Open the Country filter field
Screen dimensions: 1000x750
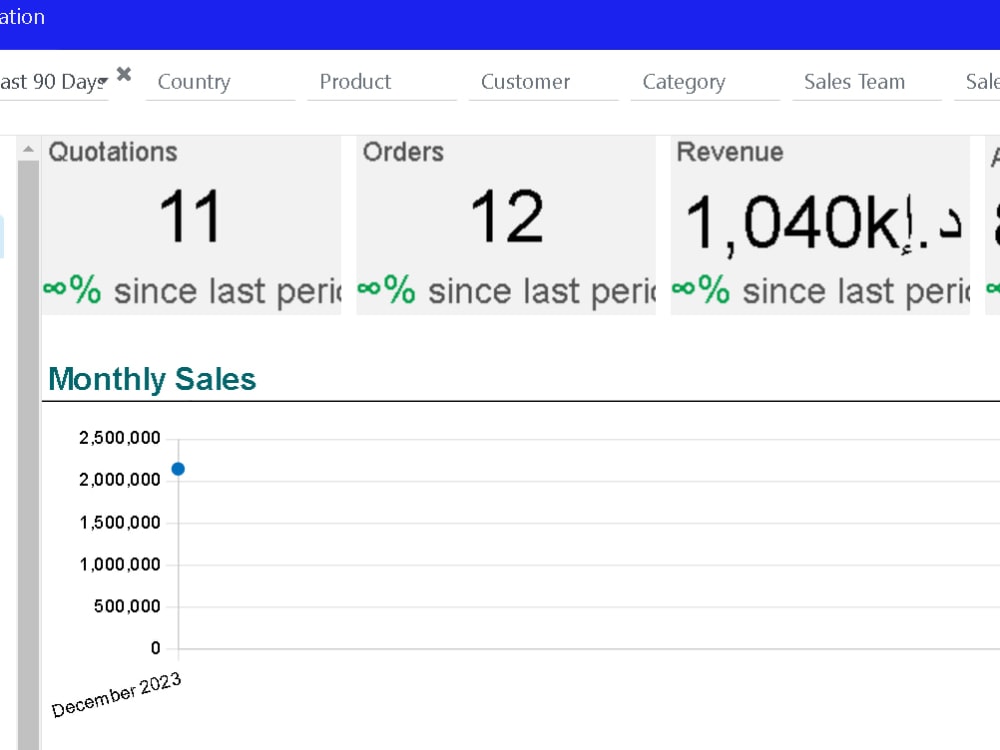click(220, 82)
